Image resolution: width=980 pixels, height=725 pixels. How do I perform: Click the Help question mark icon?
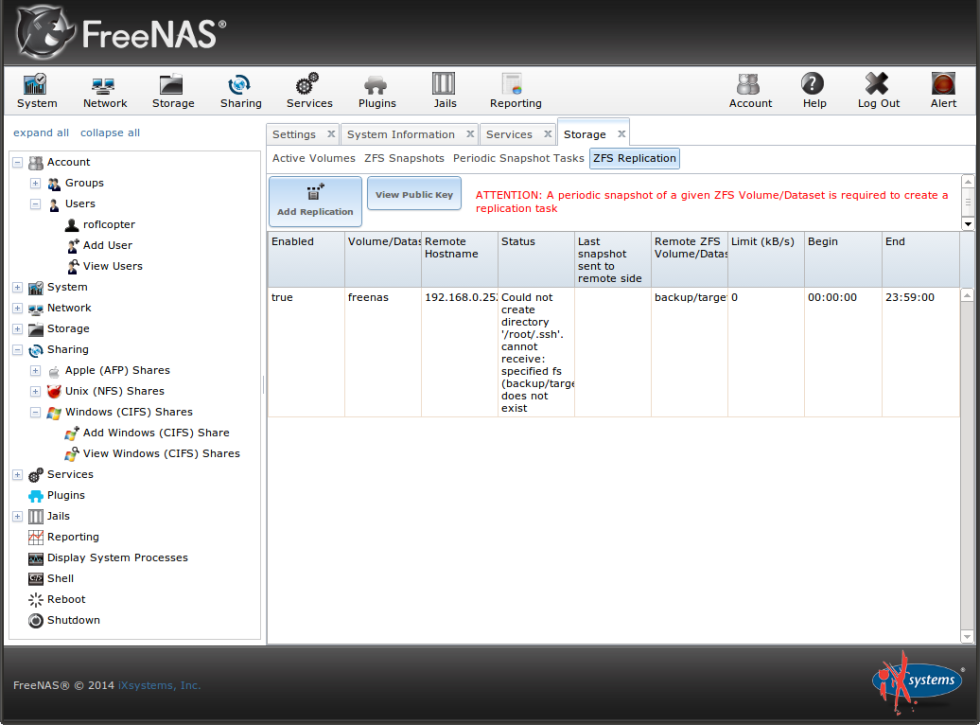pyautogui.click(x=813, y=90)
